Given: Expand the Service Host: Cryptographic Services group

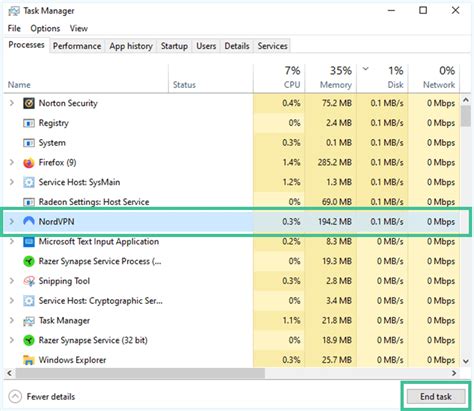Looking at the screenshot, I should [x=12, y=301].
